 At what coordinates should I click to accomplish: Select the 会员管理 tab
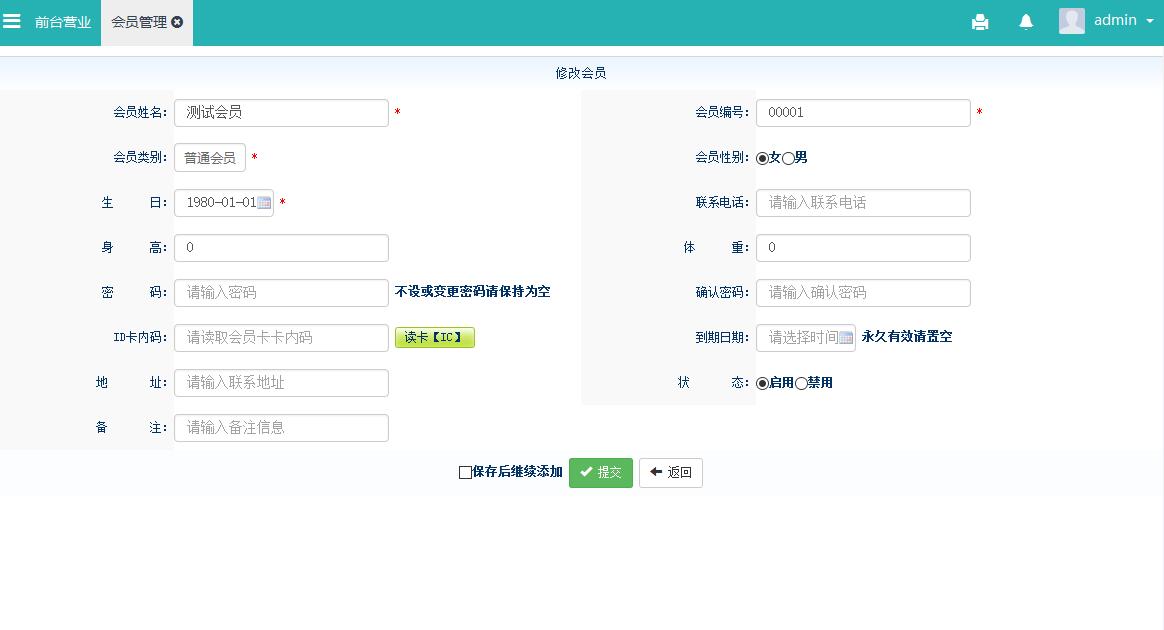click(138, 22)
